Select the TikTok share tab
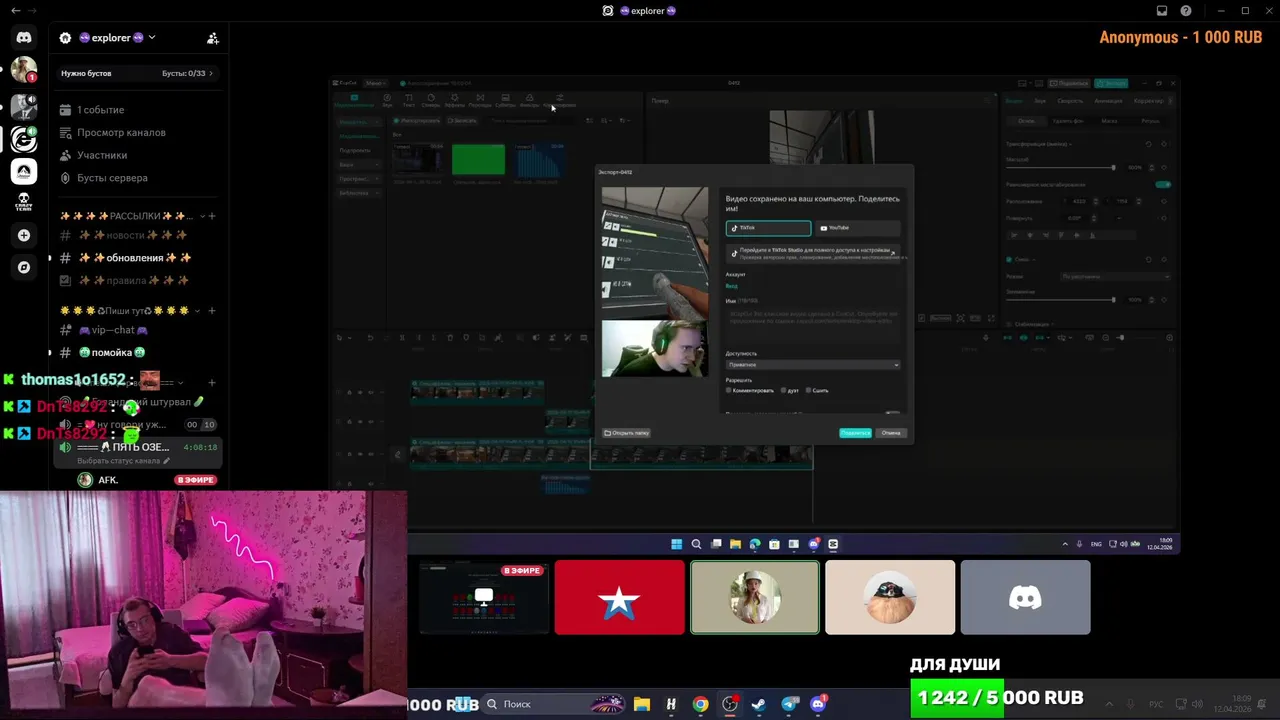This screenshot has width=1280, height=720. tap(768, 228)
